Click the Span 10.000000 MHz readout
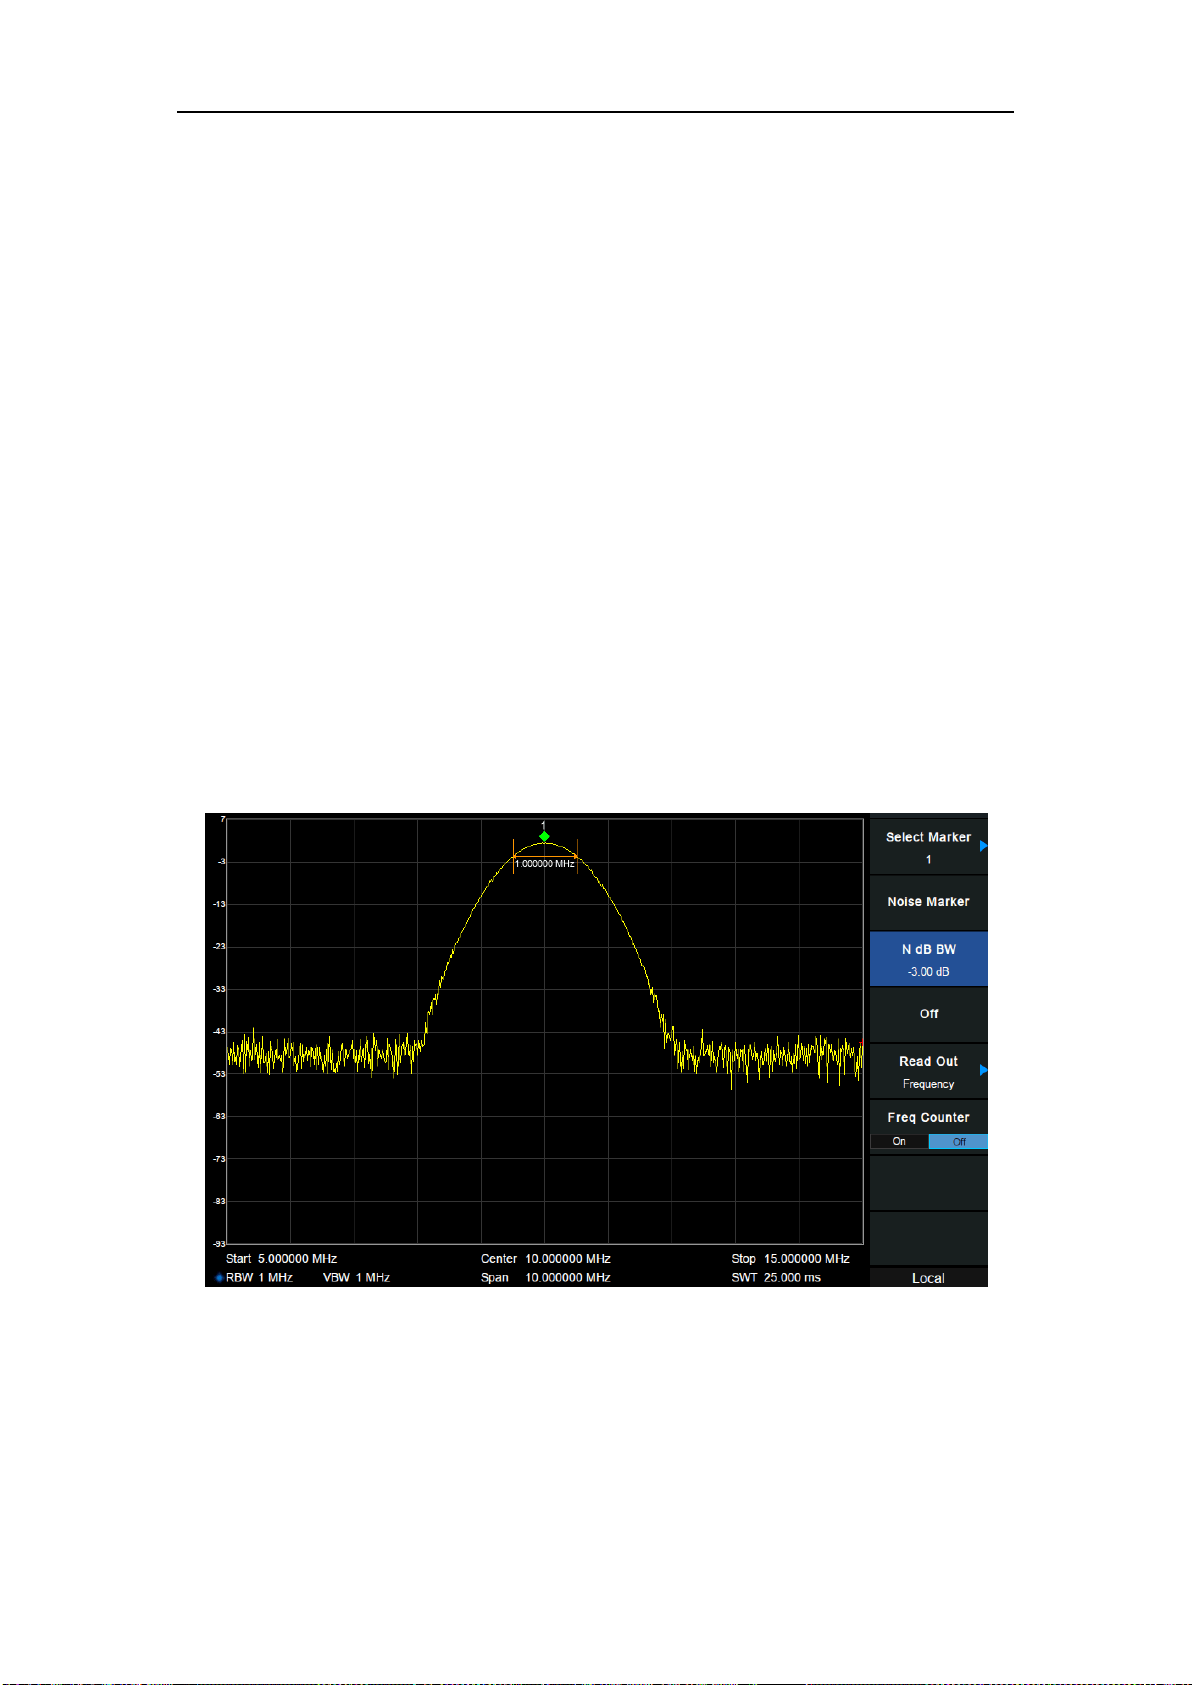 tap(545, 1278)
